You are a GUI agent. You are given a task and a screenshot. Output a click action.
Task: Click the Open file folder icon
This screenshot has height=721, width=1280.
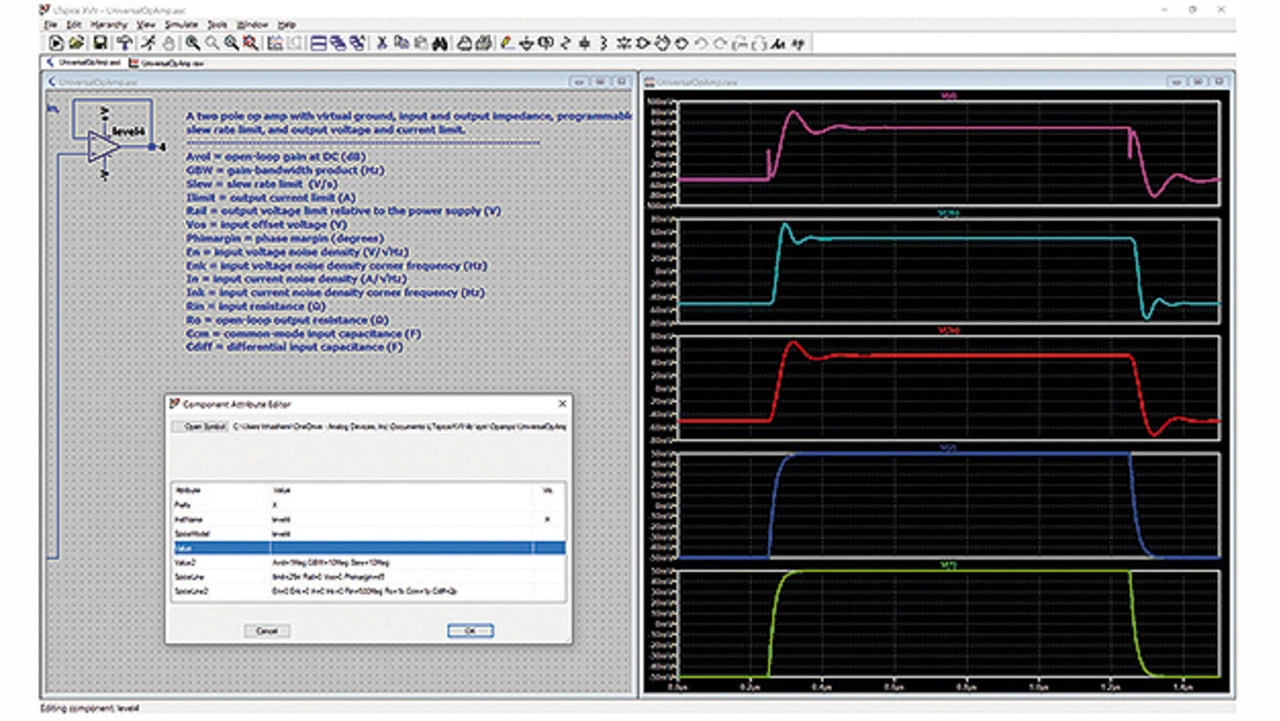click(77, 43)
